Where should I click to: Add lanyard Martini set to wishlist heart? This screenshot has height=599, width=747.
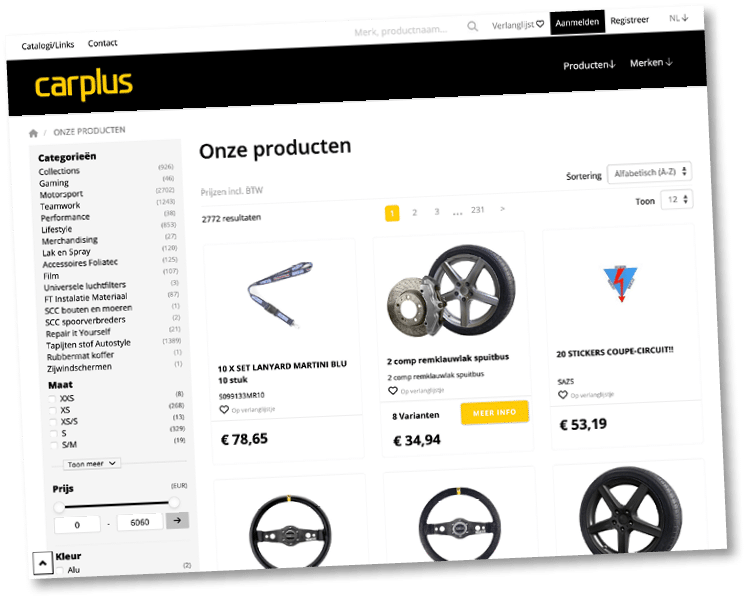click(x=224, y=409)
